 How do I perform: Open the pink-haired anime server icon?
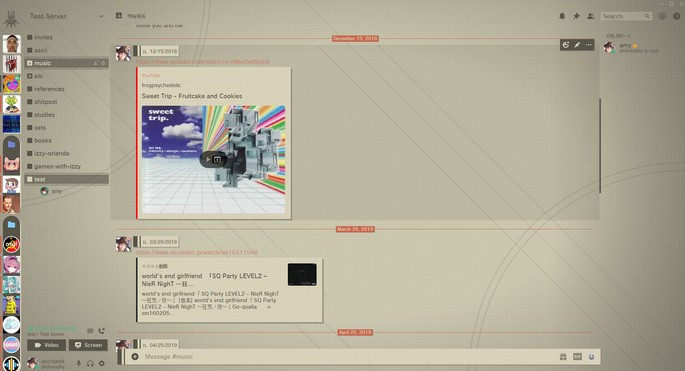pyautogui.click(x=11, y=265)
